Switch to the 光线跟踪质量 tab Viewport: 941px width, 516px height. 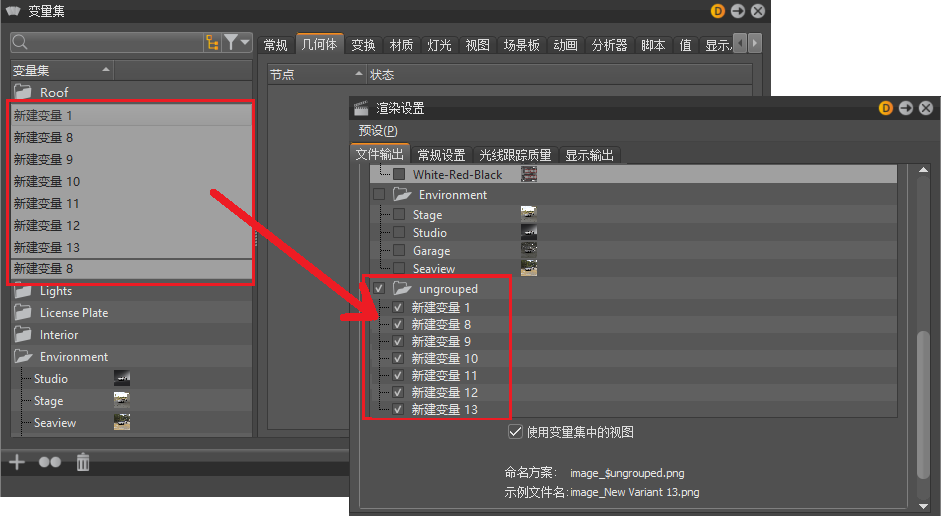click(516, 155)
